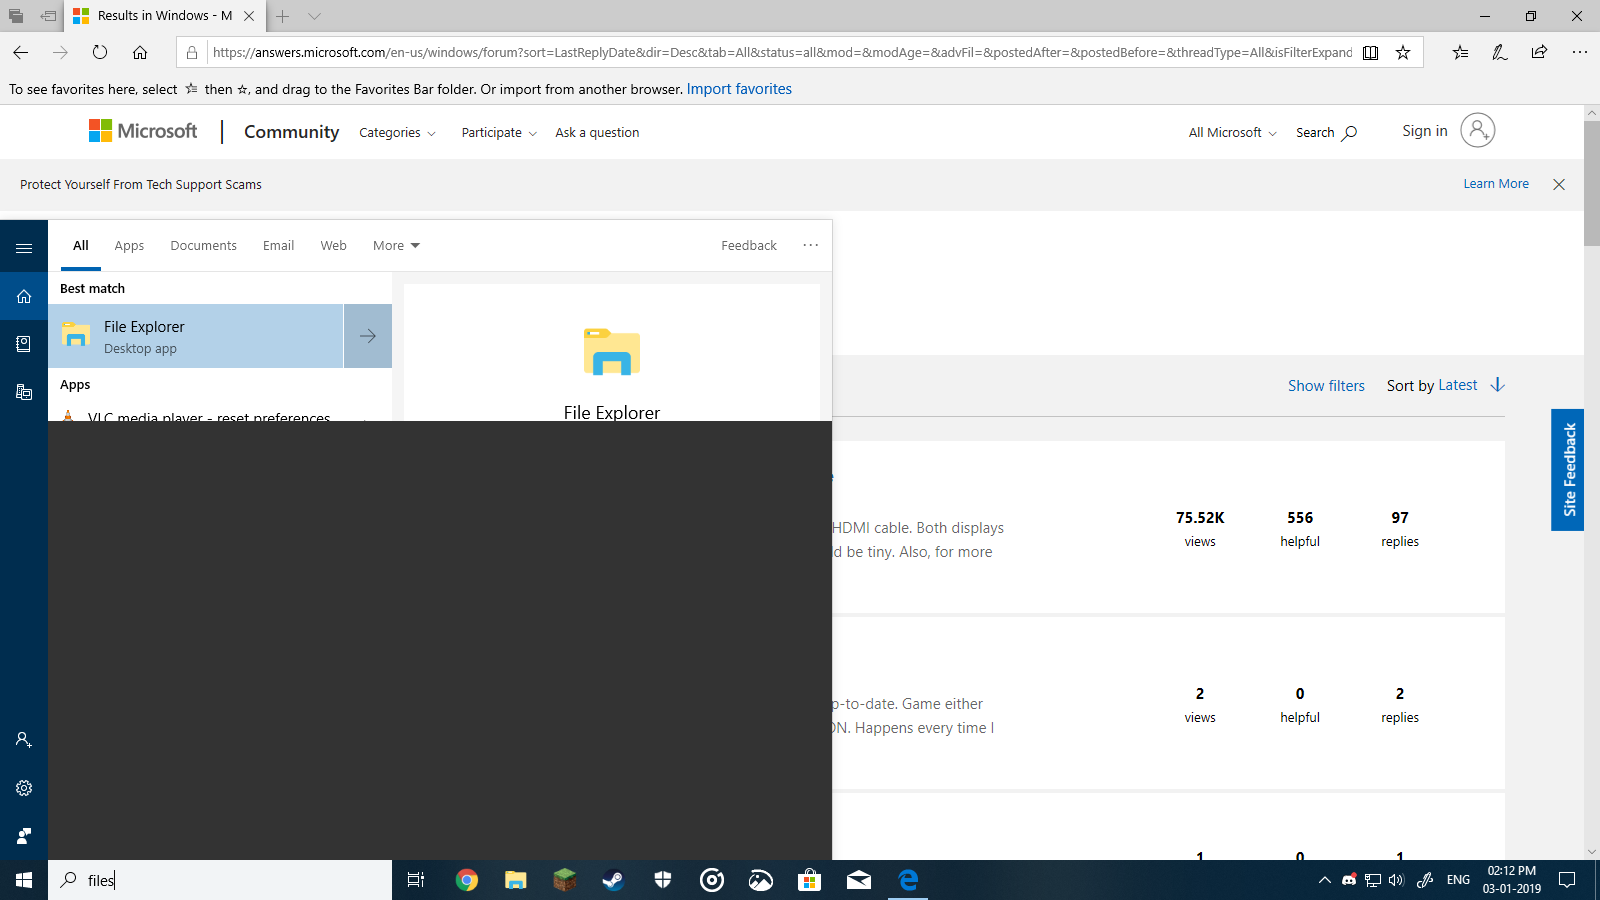1600x900 pixels.
Task: Open the circular target app icon
Action: (711, 880)
